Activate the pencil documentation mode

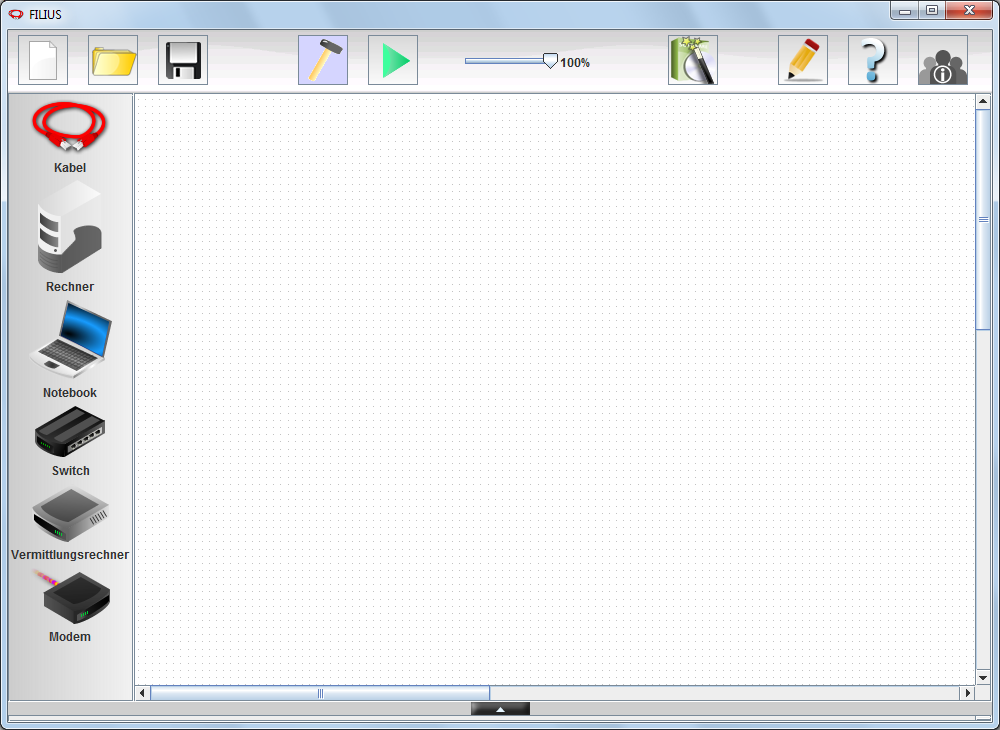(803, 60)
